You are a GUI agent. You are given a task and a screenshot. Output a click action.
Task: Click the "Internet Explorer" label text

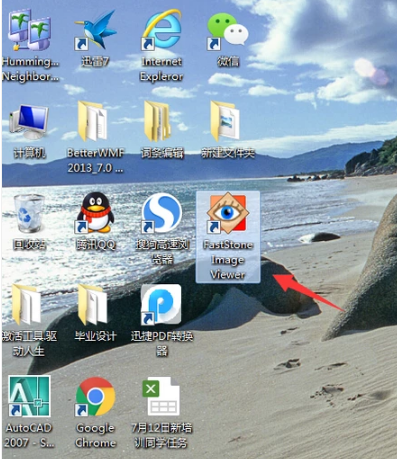[x=162, y=69]
